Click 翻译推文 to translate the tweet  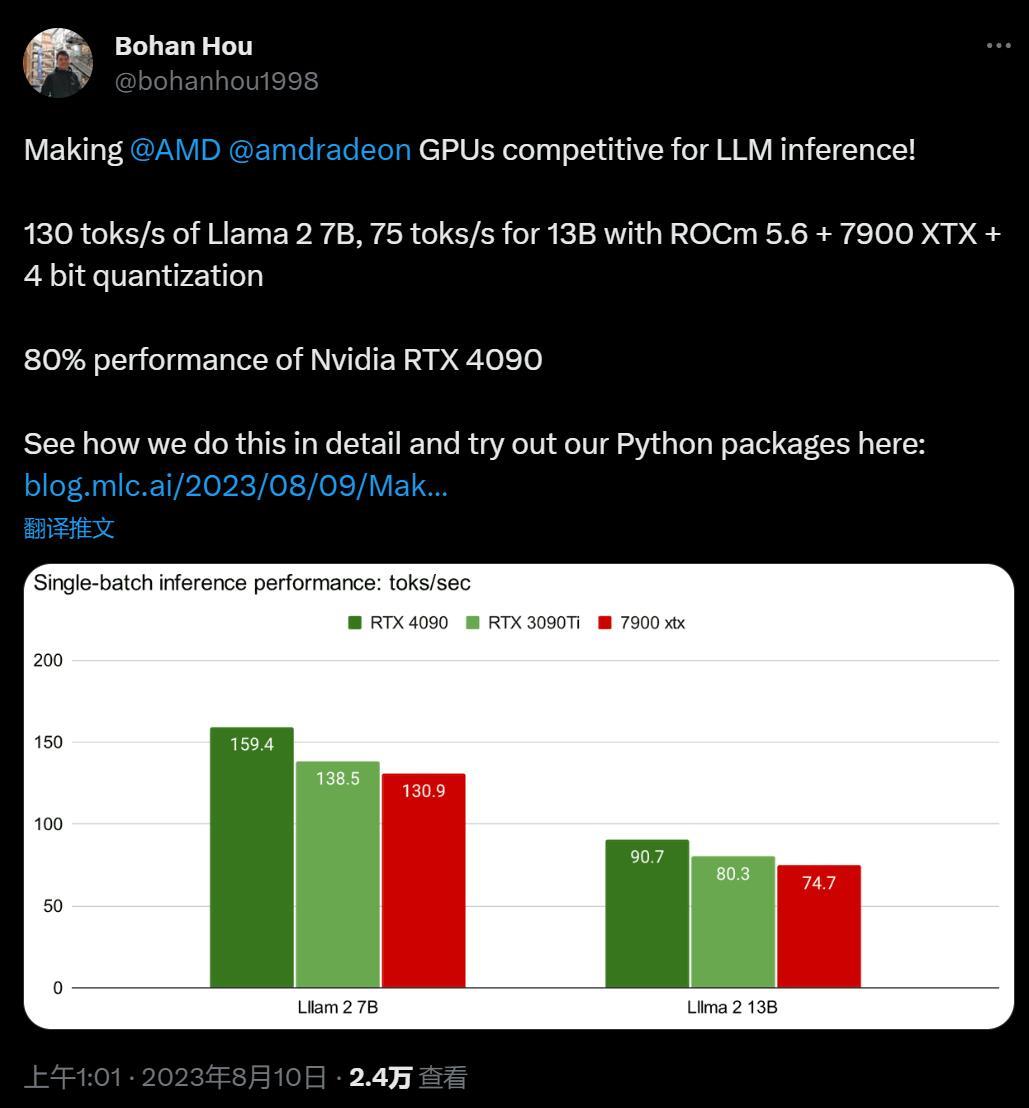tap(69, 528)
